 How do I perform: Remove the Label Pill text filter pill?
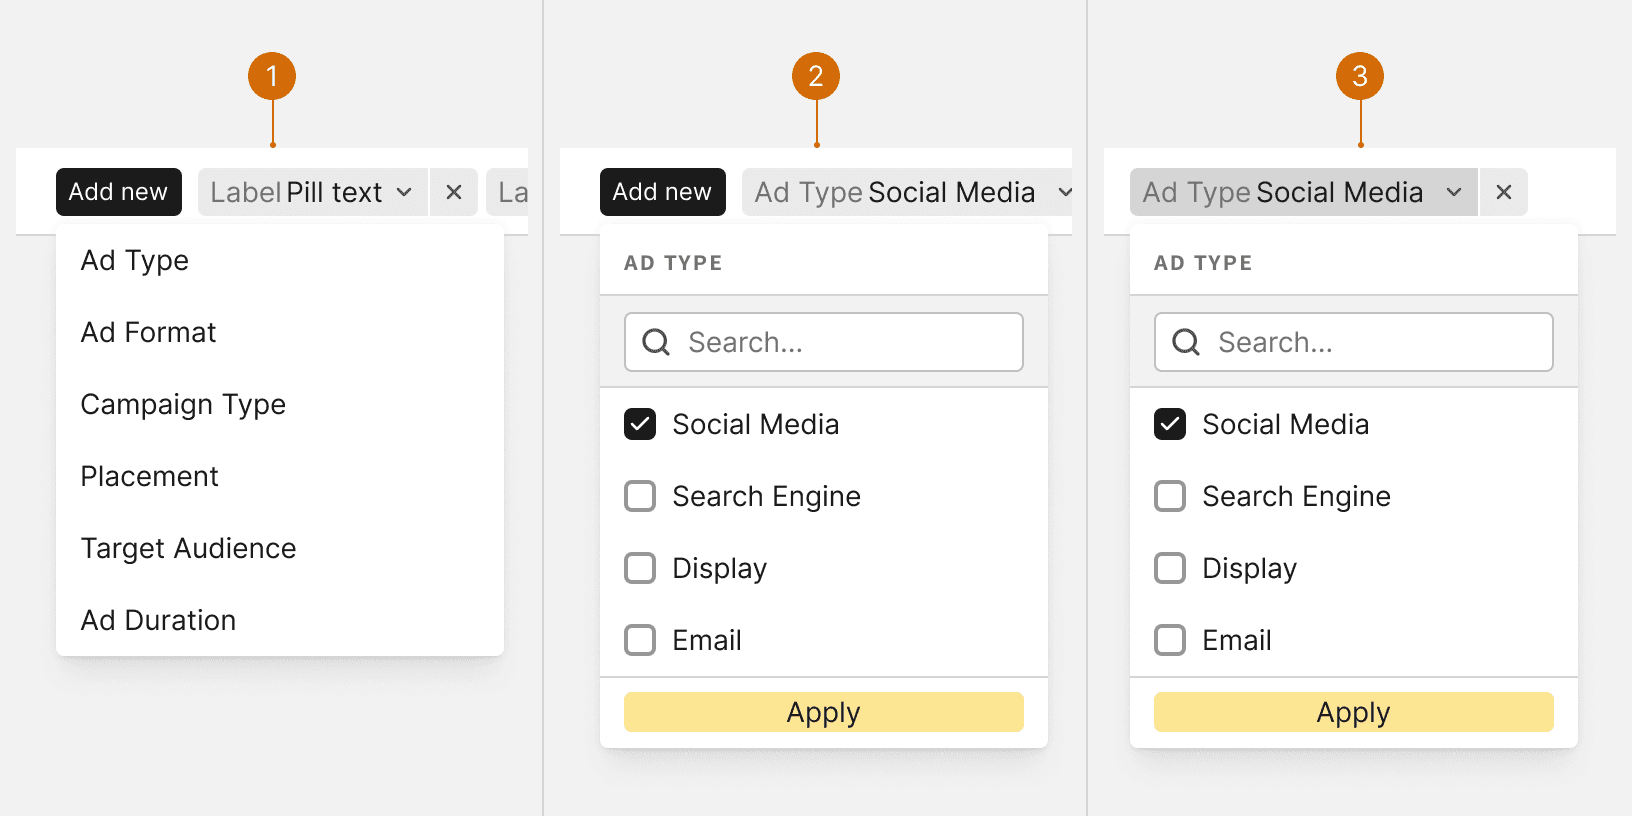[454, 192]
